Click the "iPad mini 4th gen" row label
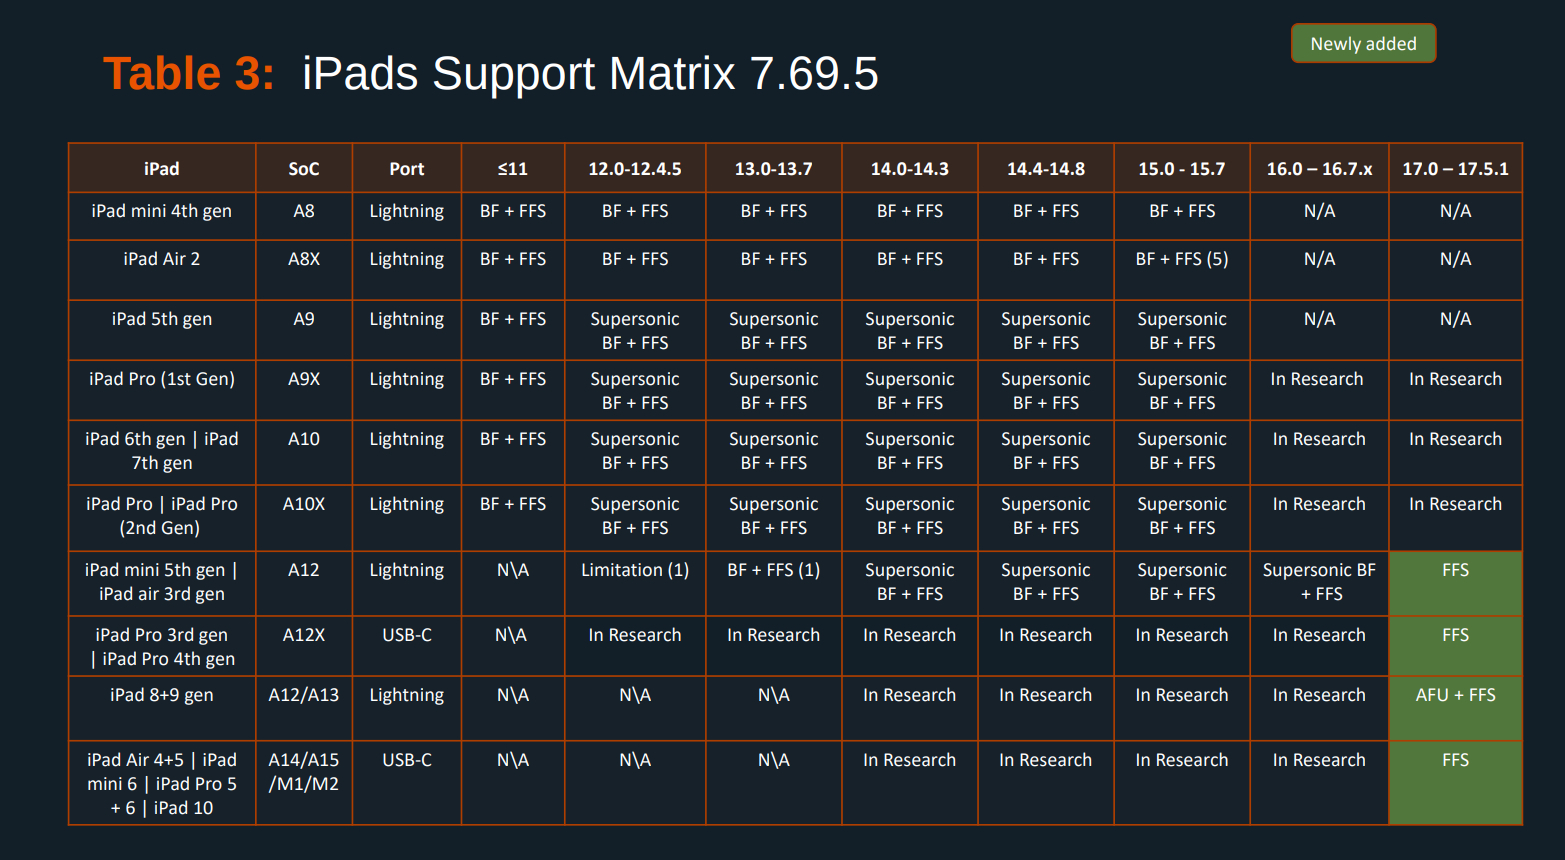This screenshot has width=1565, height=860. tap(161, 211)
